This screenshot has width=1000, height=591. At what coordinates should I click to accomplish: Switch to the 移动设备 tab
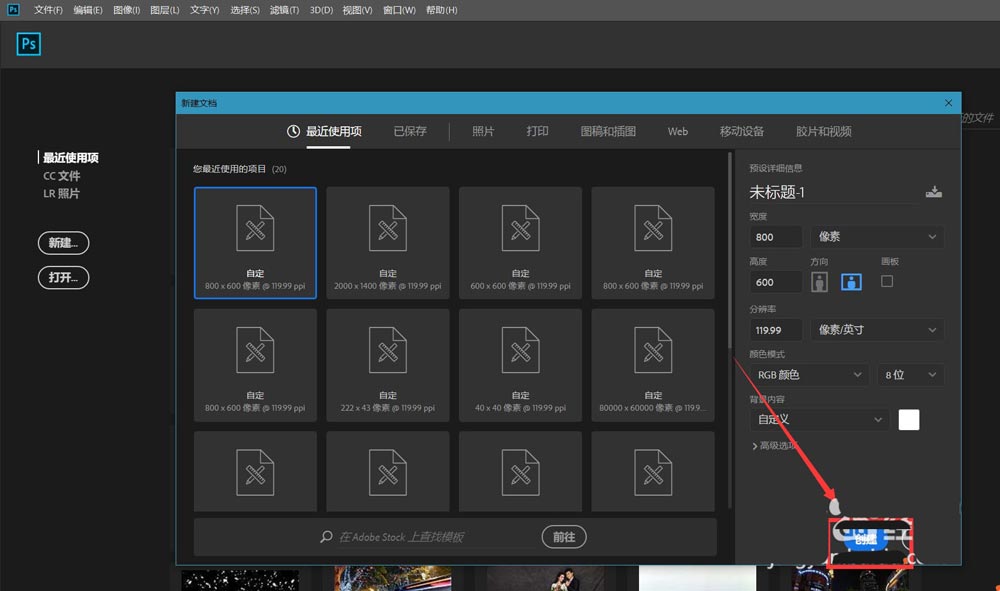(742, 131)
